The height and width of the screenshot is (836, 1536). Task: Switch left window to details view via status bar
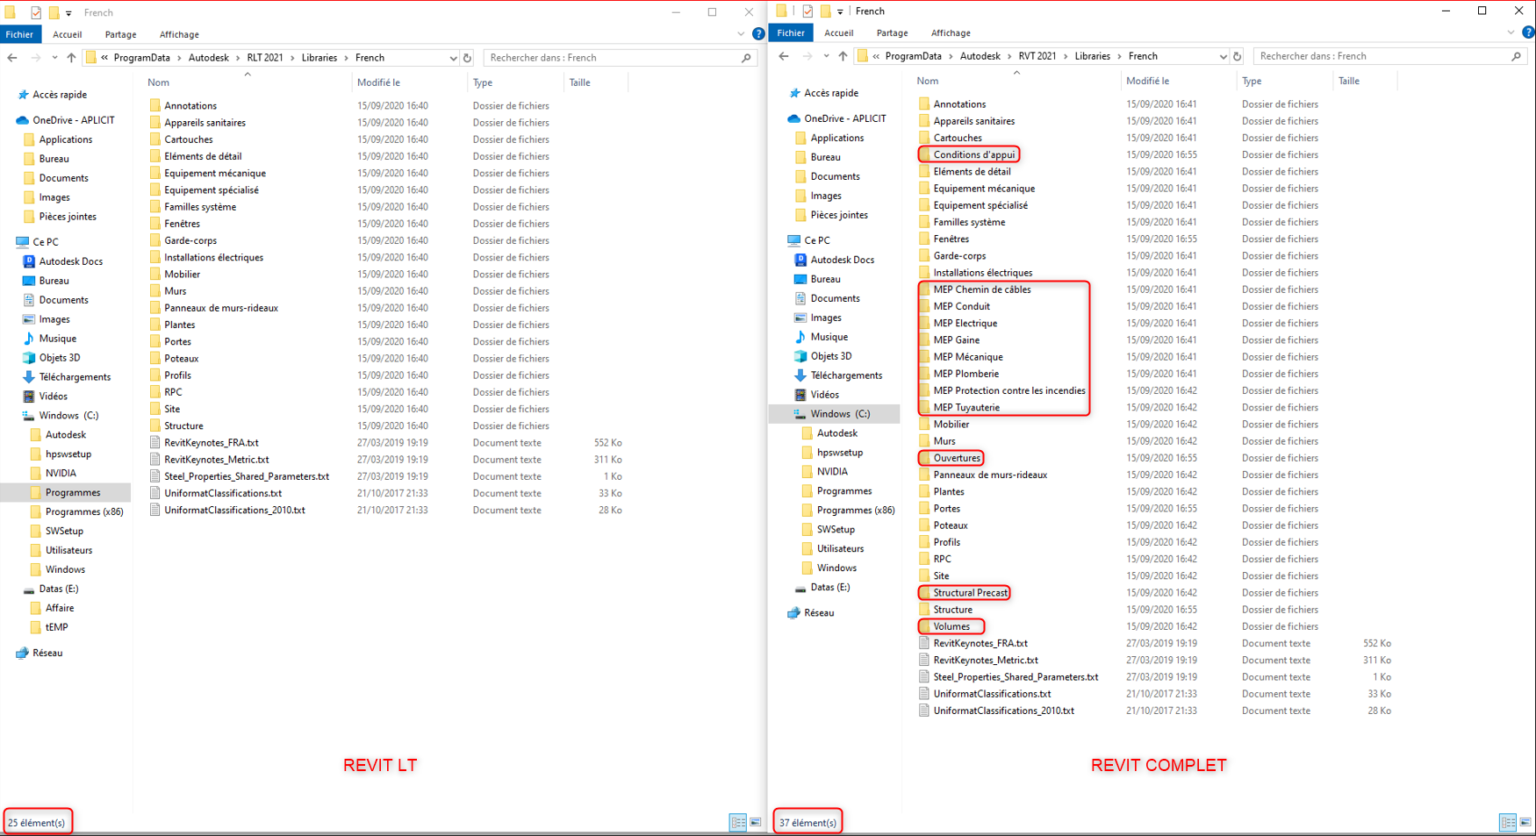pyautogui.click(x=738, y=822)
